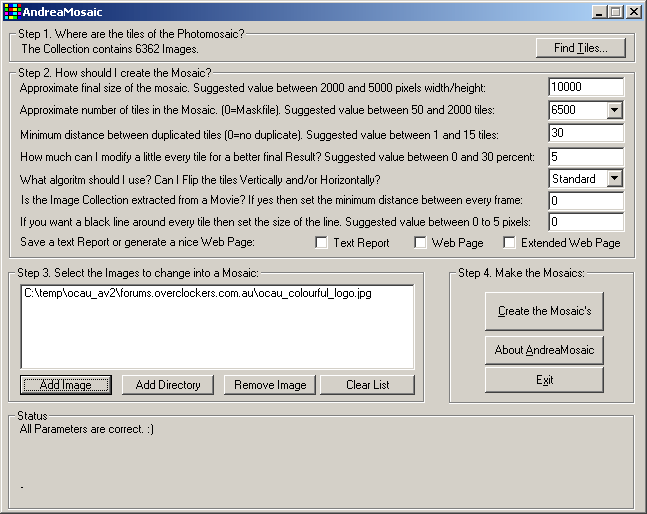Screen dimensions: 647x514
Task: Click the Remove Image button
Action: click(x=270, y=385)
